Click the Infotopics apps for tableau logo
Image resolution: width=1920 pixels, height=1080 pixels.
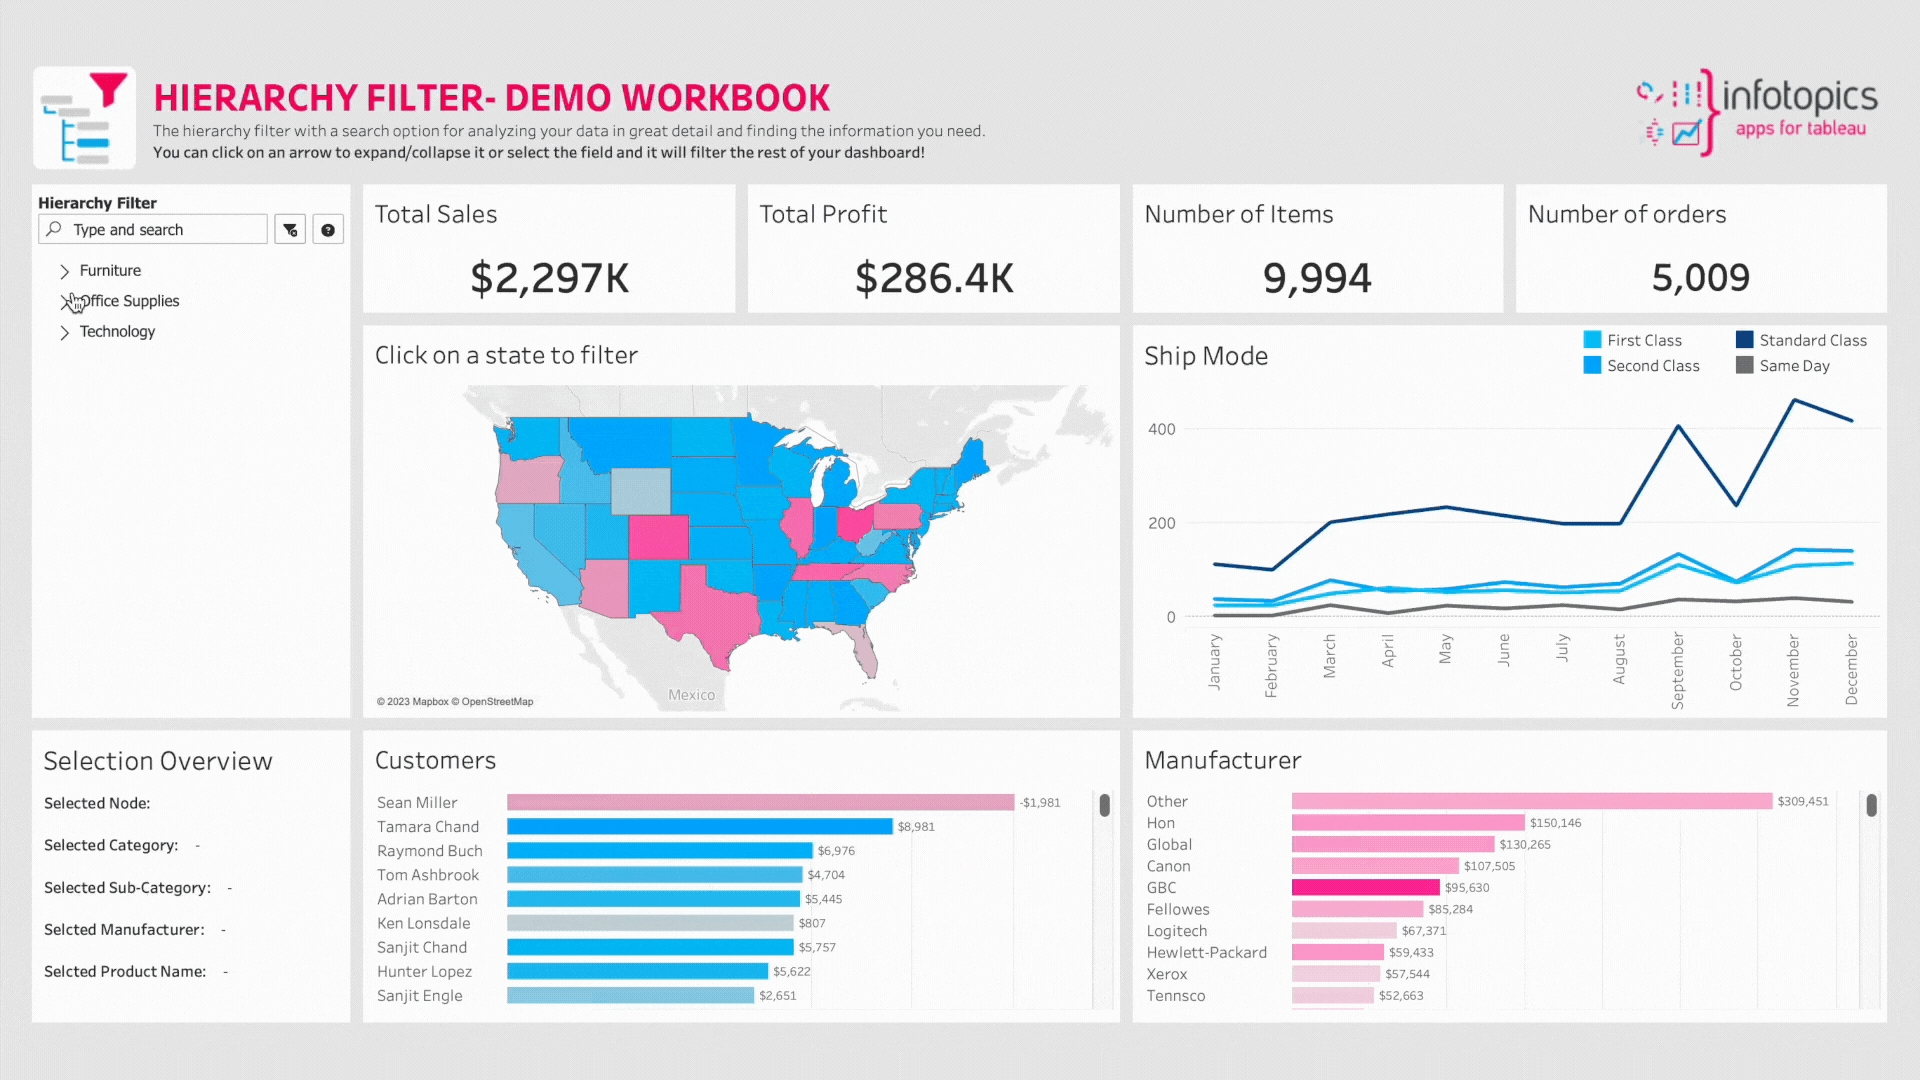click(1756, 112)
